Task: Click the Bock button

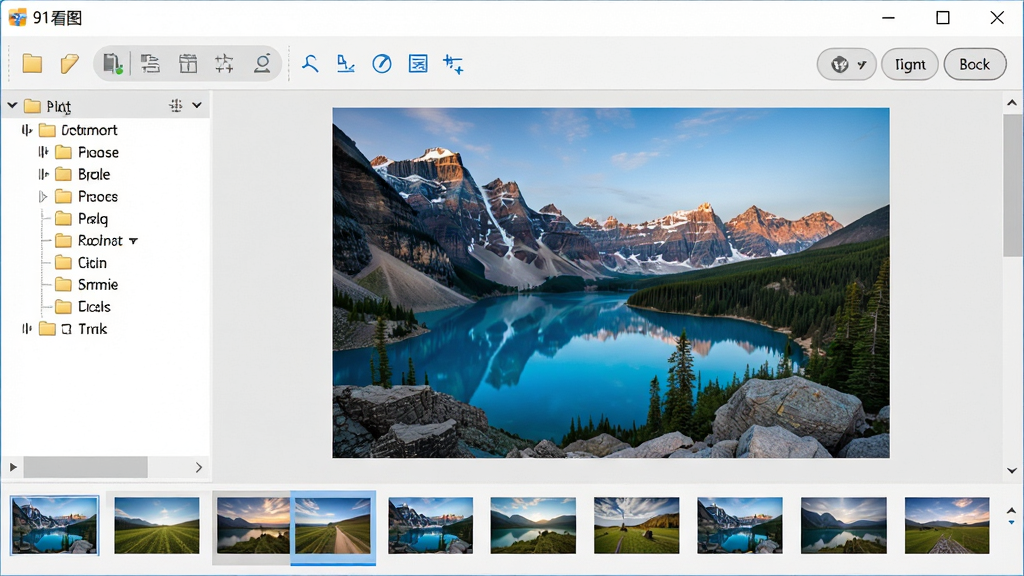Action: 974,64
